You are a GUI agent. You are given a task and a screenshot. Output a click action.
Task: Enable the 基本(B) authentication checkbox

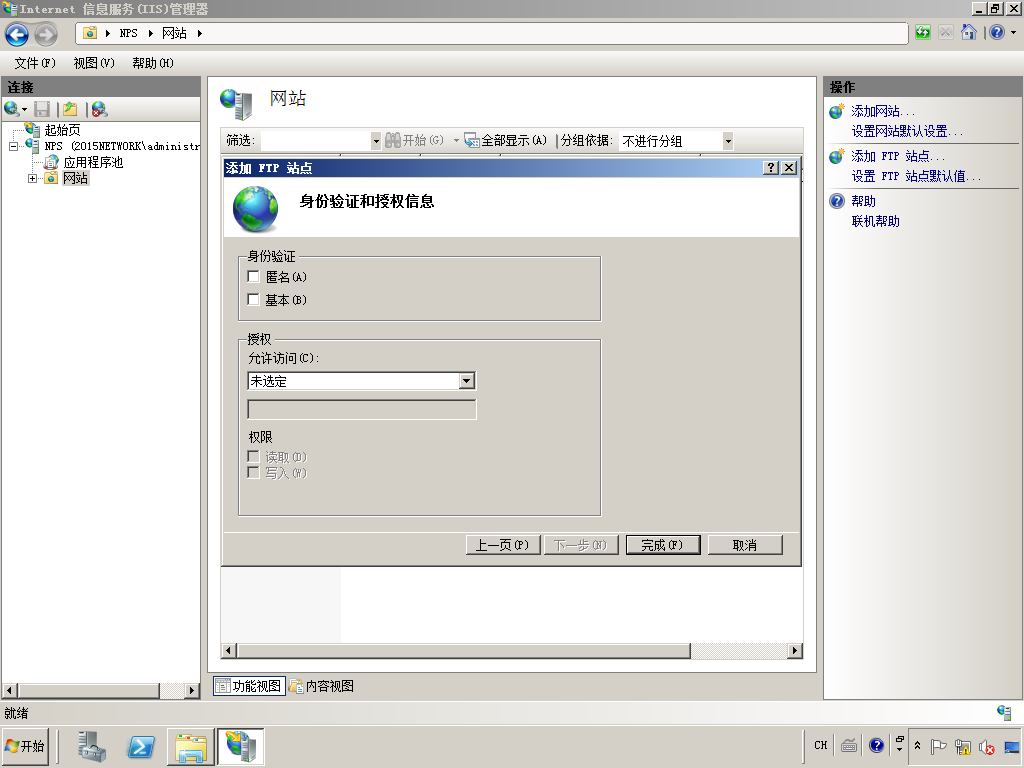[253, 299]
